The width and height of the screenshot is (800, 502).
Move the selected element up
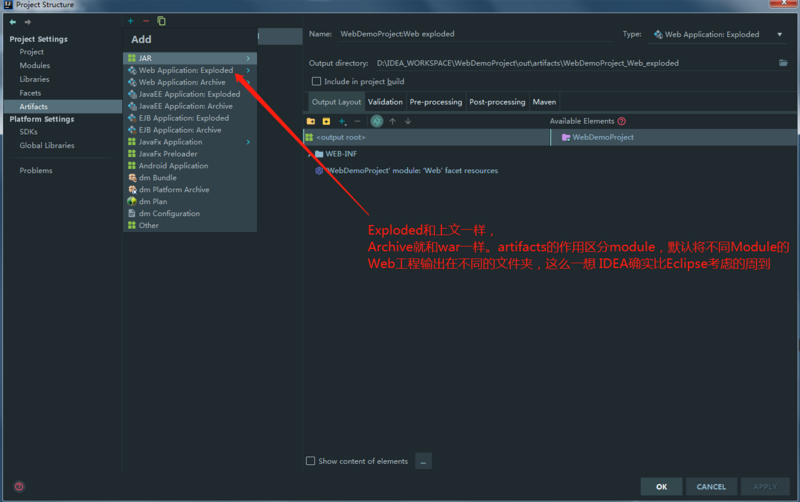[392, 121]
